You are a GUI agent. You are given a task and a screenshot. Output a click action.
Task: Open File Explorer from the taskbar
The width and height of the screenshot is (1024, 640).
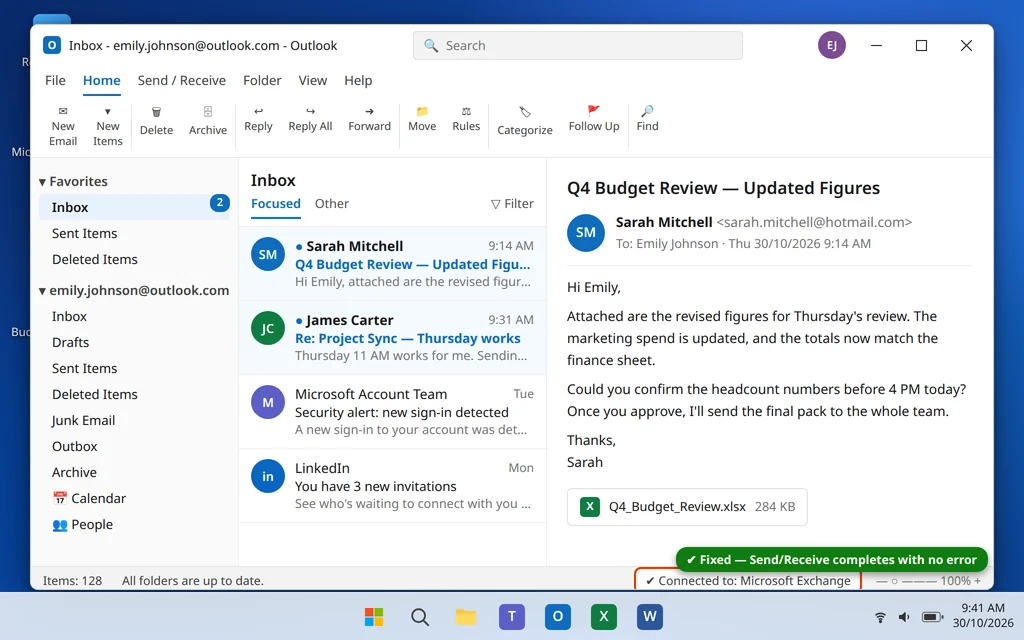coord(466,616)
